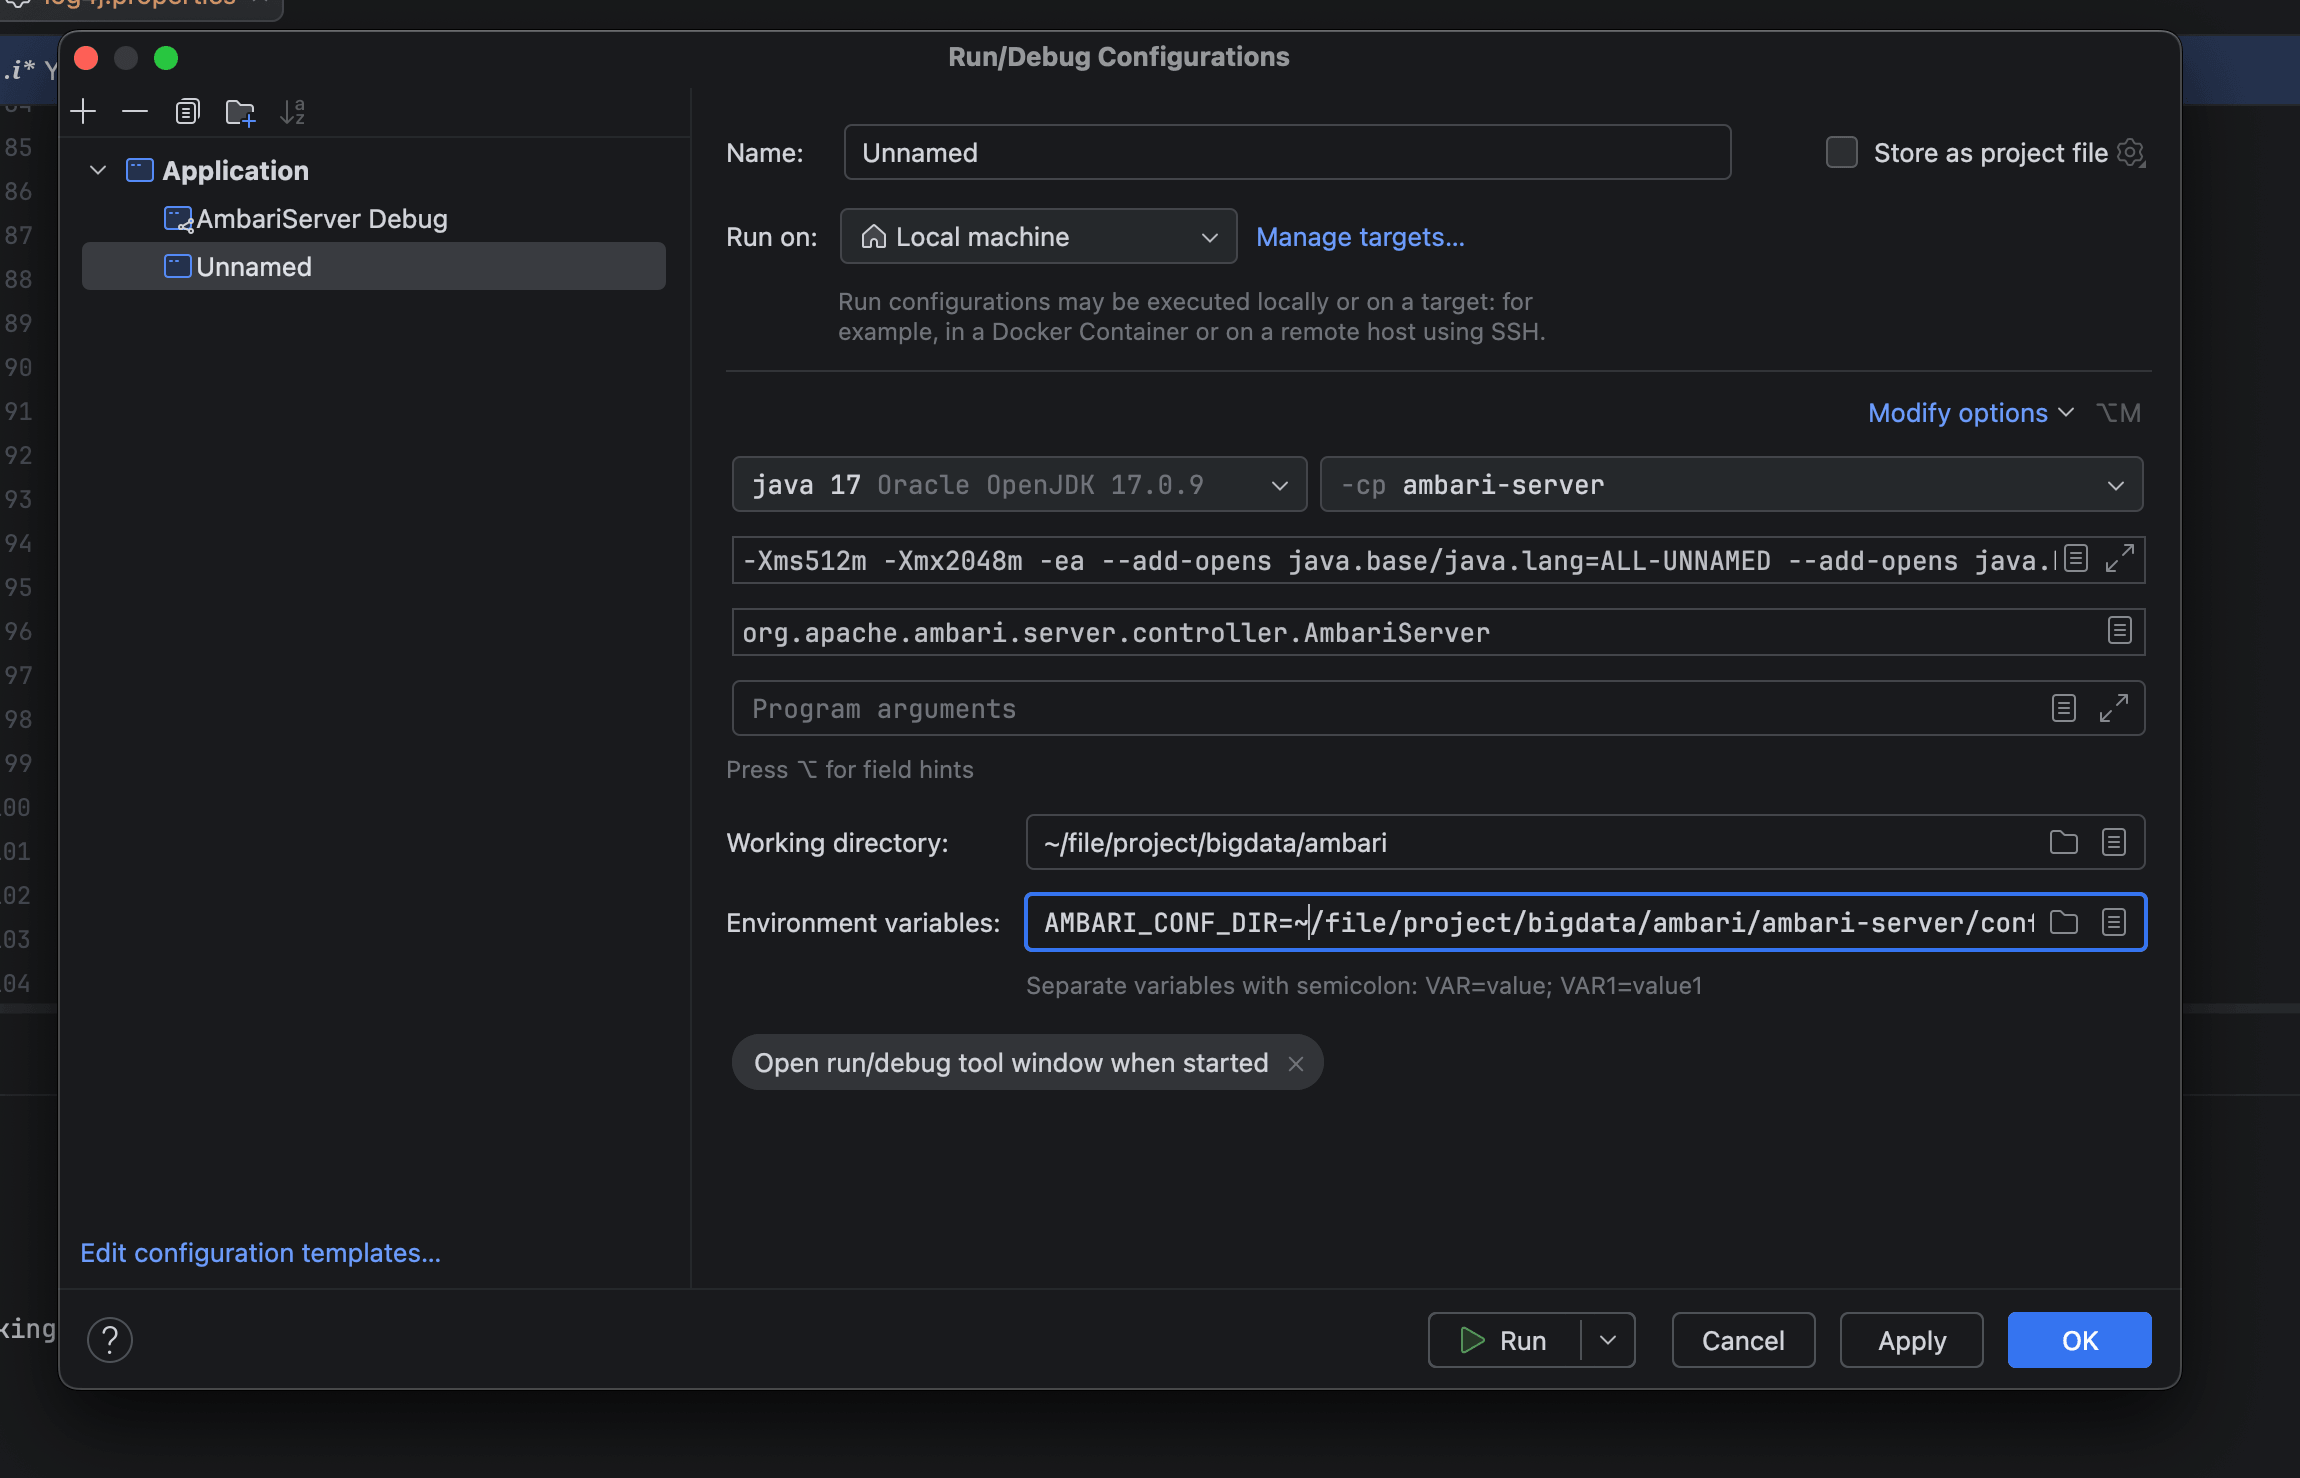Click the Apply button
The width and height of the screenshot is (2300, 1478).
pyautogui.click(x=1911, y=1340)
